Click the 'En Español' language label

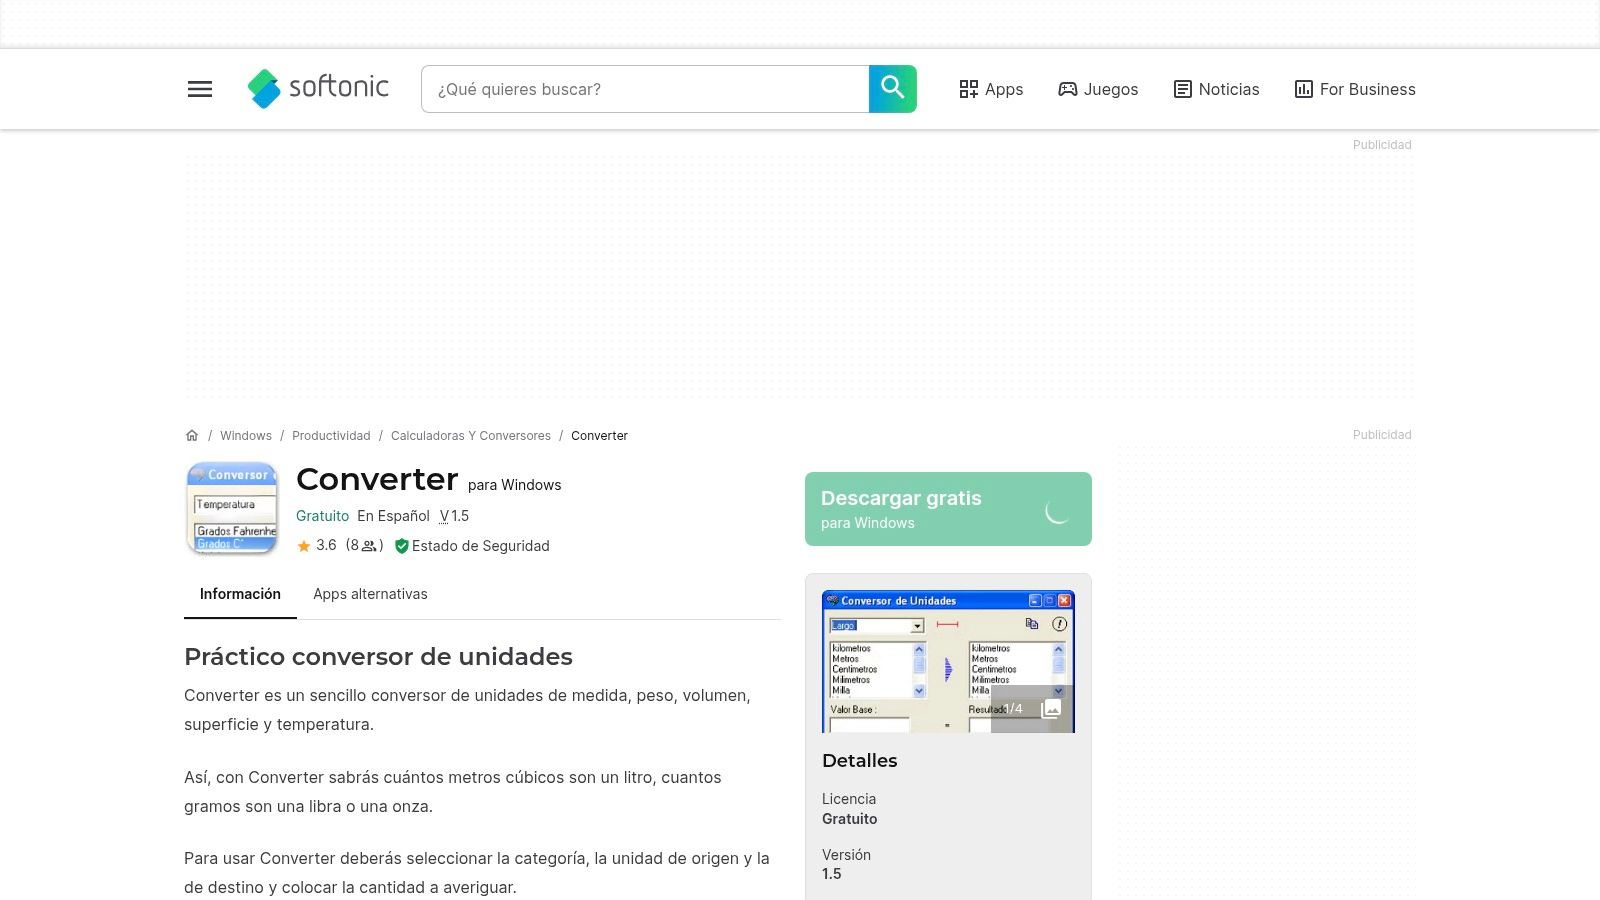point(393,516)
